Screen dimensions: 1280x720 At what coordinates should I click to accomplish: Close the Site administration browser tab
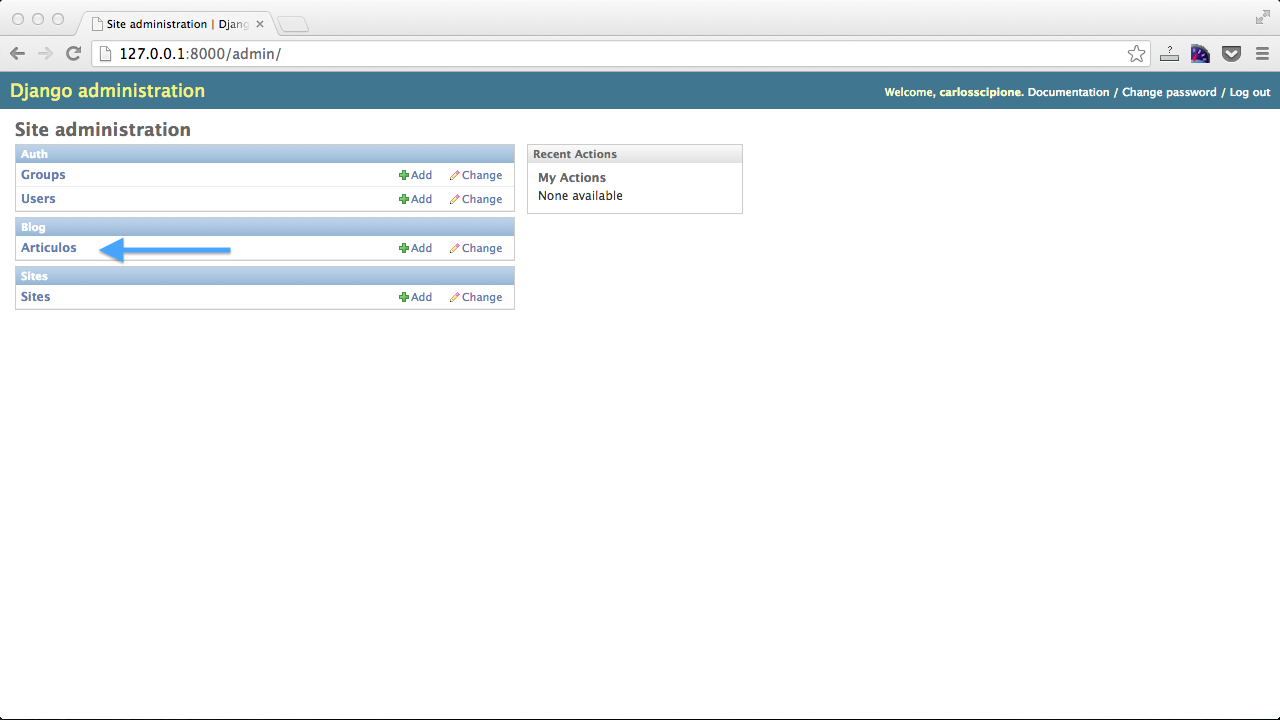click(260, 23)
